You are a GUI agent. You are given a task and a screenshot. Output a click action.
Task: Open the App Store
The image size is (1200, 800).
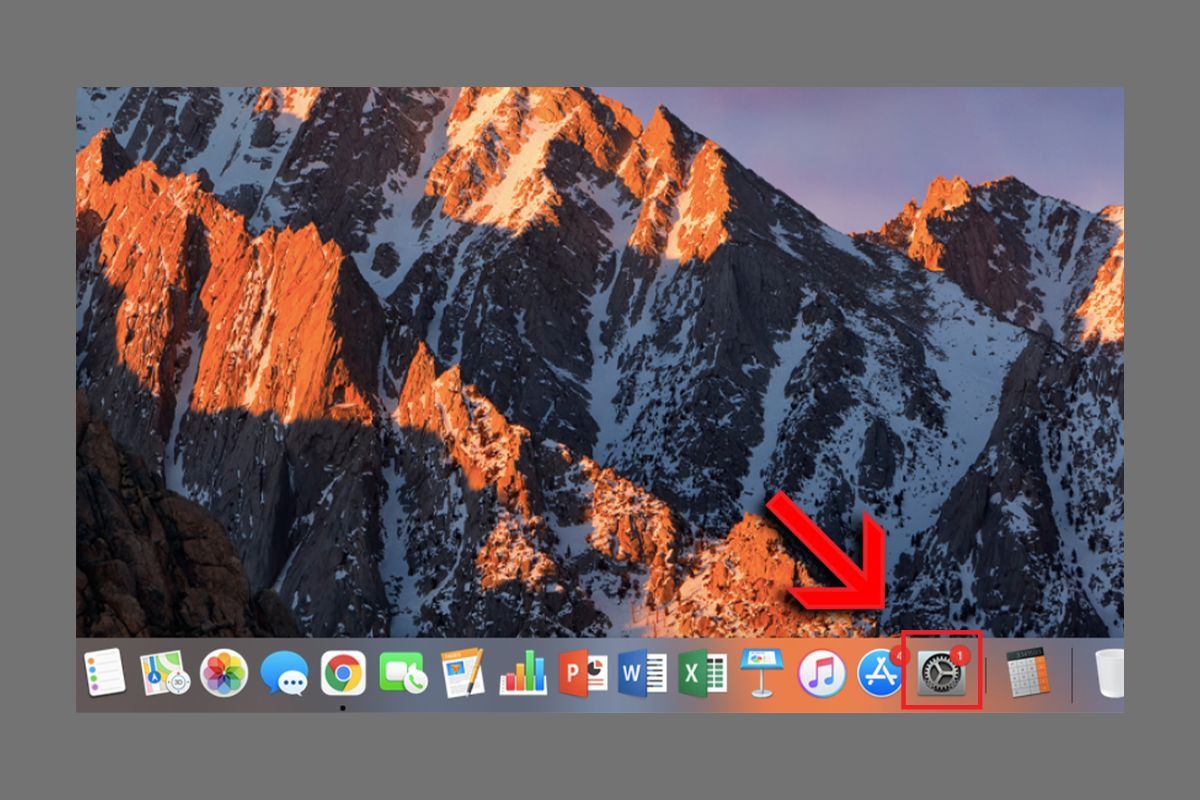(x=881, y=673)
